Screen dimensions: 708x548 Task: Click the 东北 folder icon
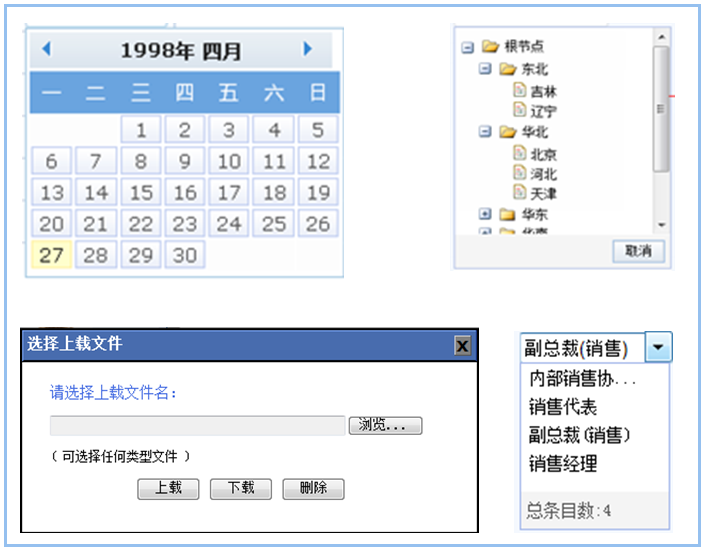pyautogui.click(x=507, y=69)
